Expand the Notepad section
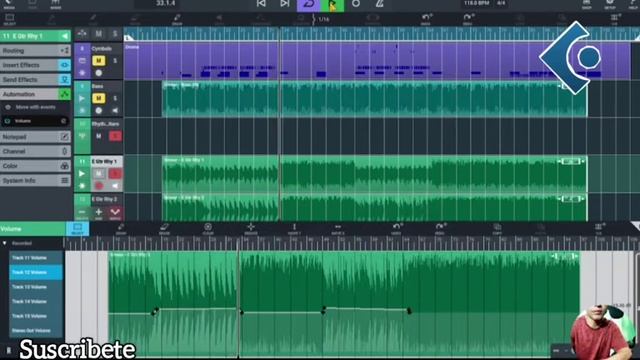The image size is (640, 360). (x=36, y=137)
